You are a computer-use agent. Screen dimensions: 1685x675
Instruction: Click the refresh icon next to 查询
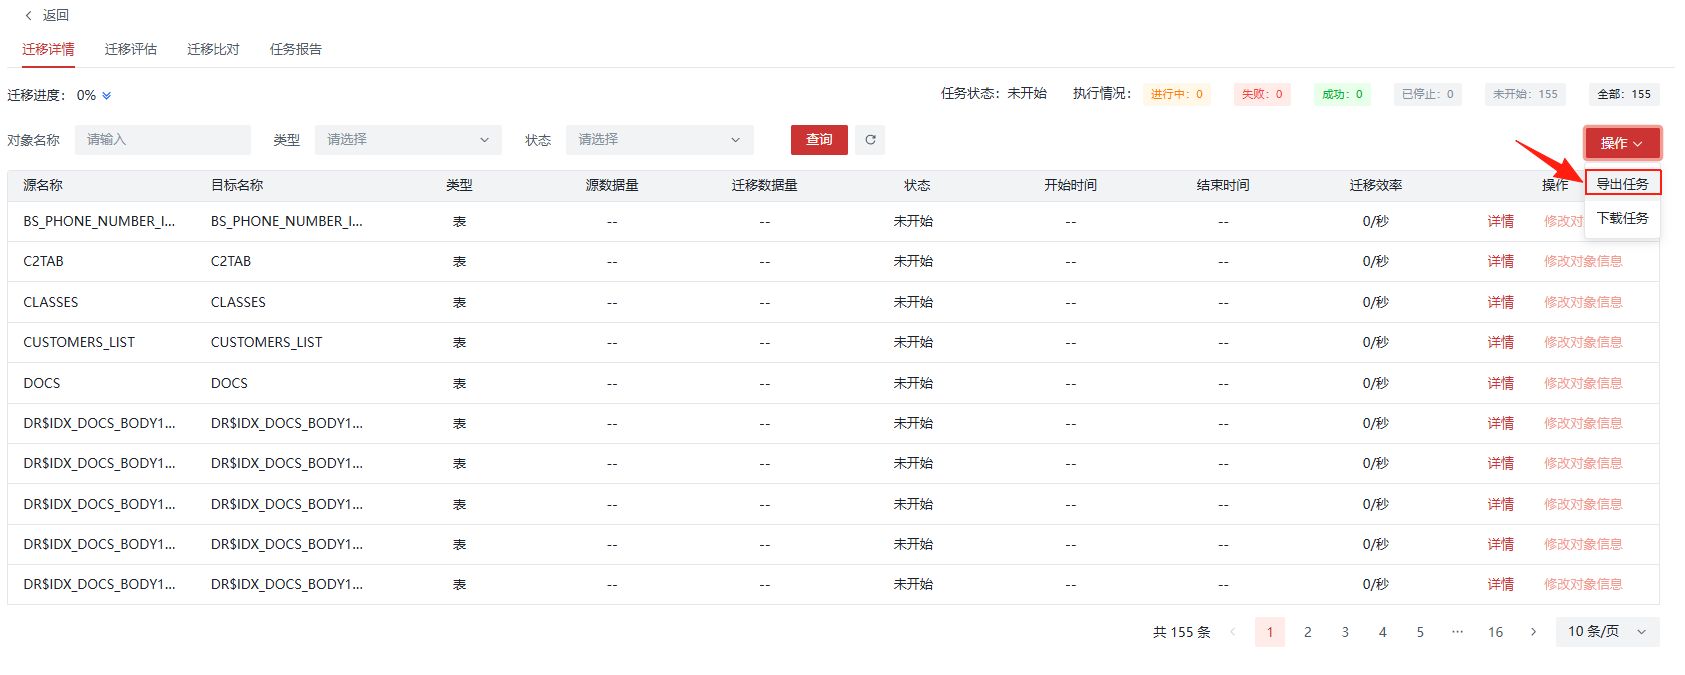click(x=870, y=140)
